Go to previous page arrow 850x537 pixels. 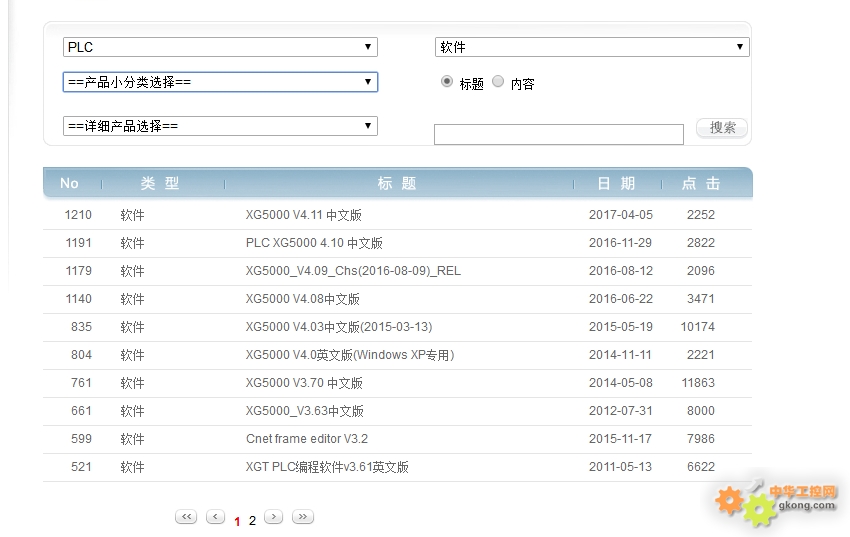pos(215,517)
